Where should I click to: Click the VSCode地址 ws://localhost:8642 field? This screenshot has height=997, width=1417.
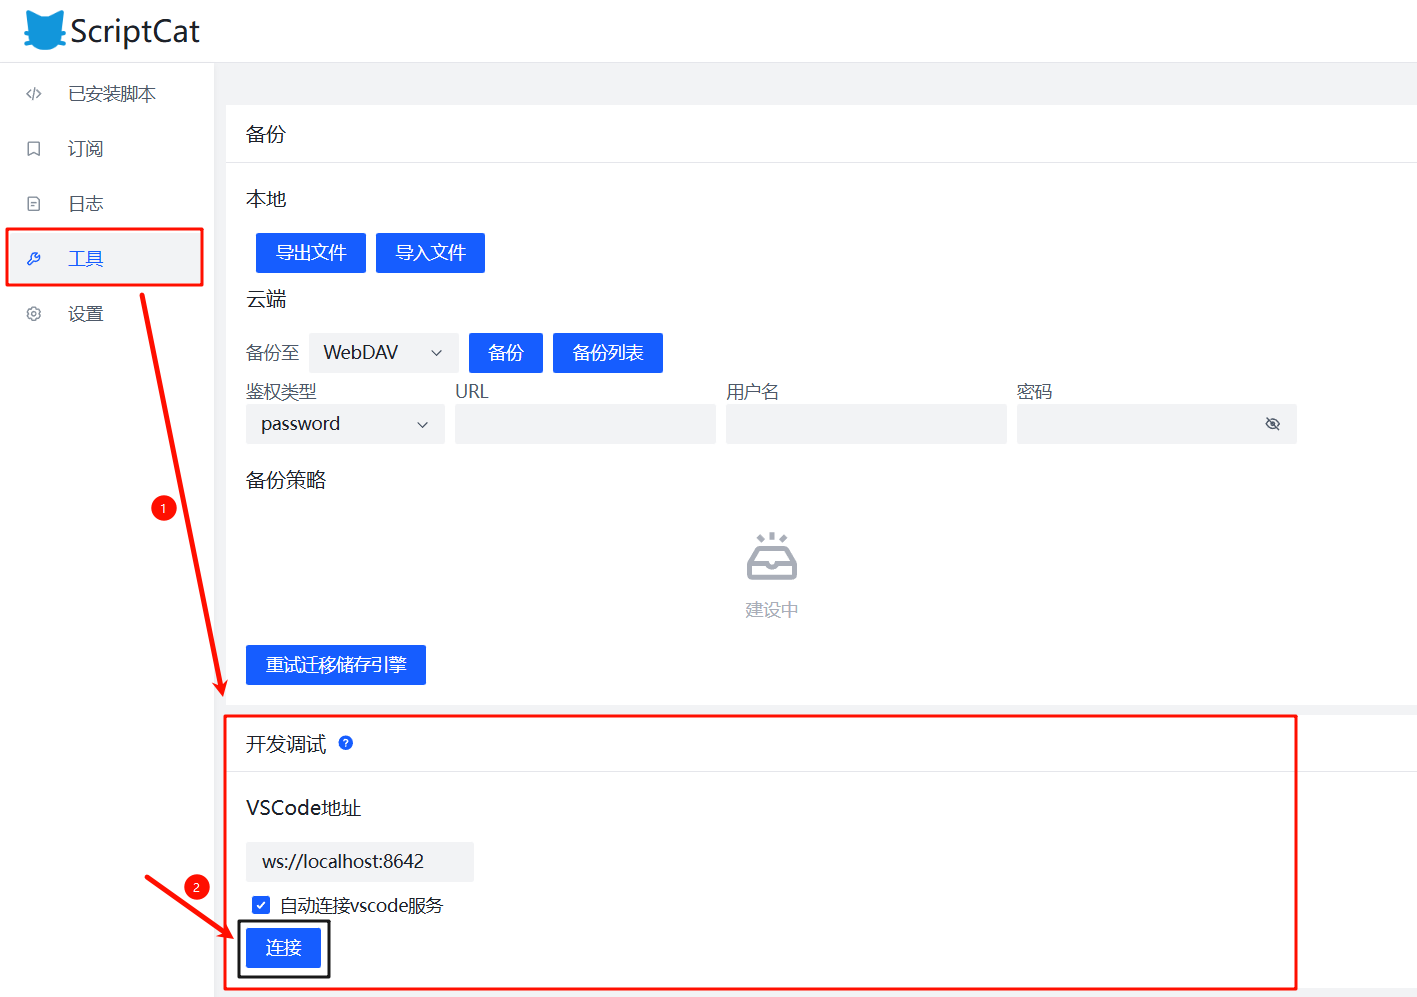pos(359,862)
